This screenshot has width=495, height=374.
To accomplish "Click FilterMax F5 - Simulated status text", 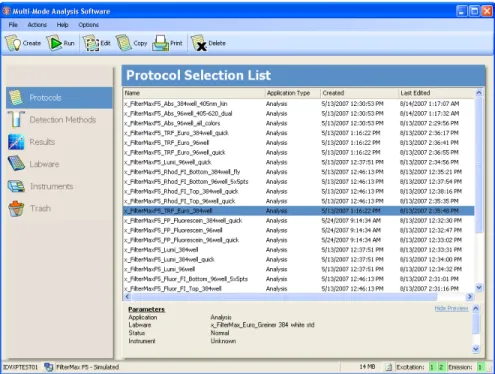I will coord(88,367).
